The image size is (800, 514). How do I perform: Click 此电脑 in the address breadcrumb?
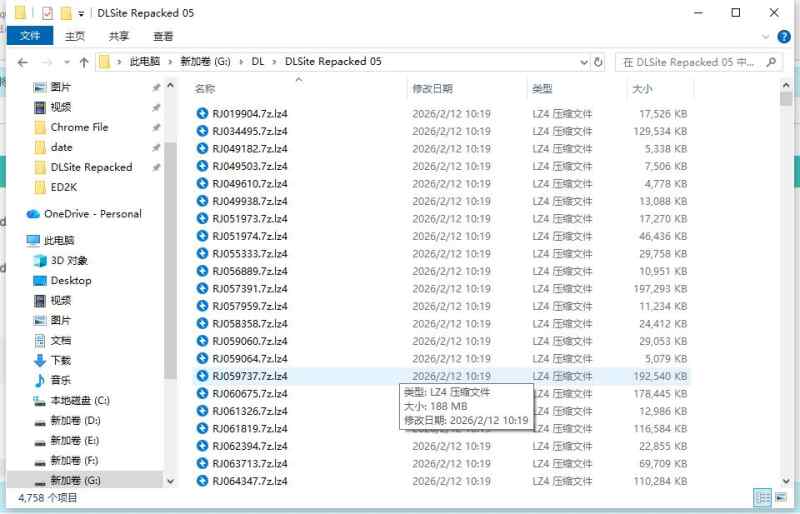click(145, 62)
